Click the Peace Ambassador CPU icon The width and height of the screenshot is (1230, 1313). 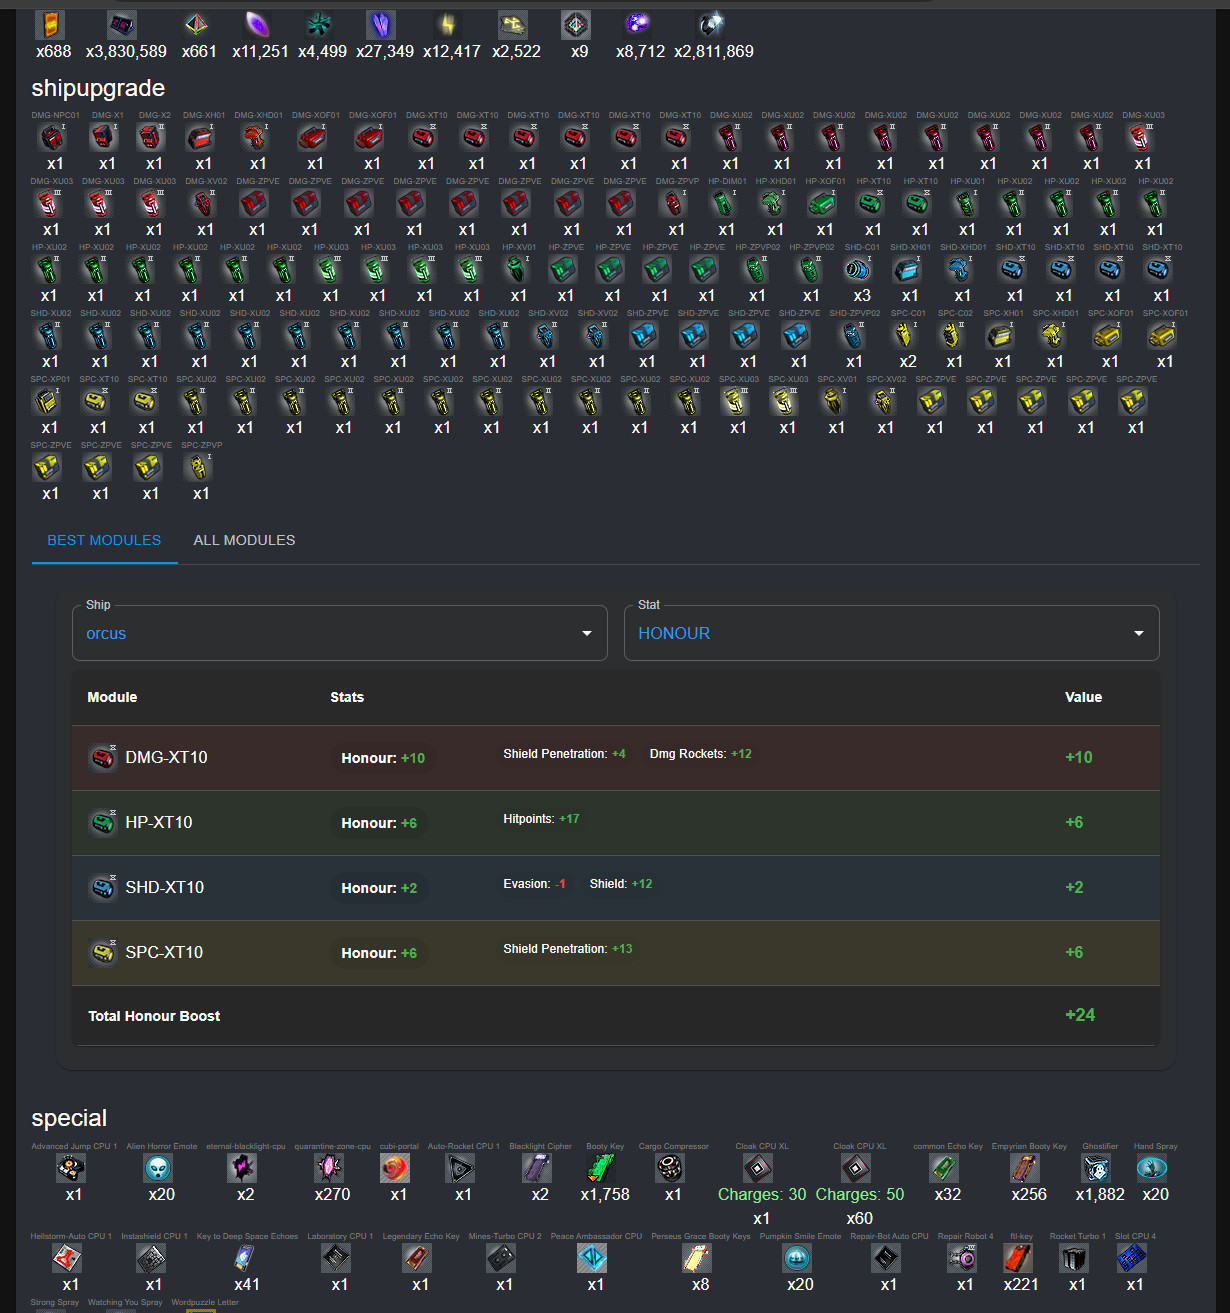(592, 1257)
